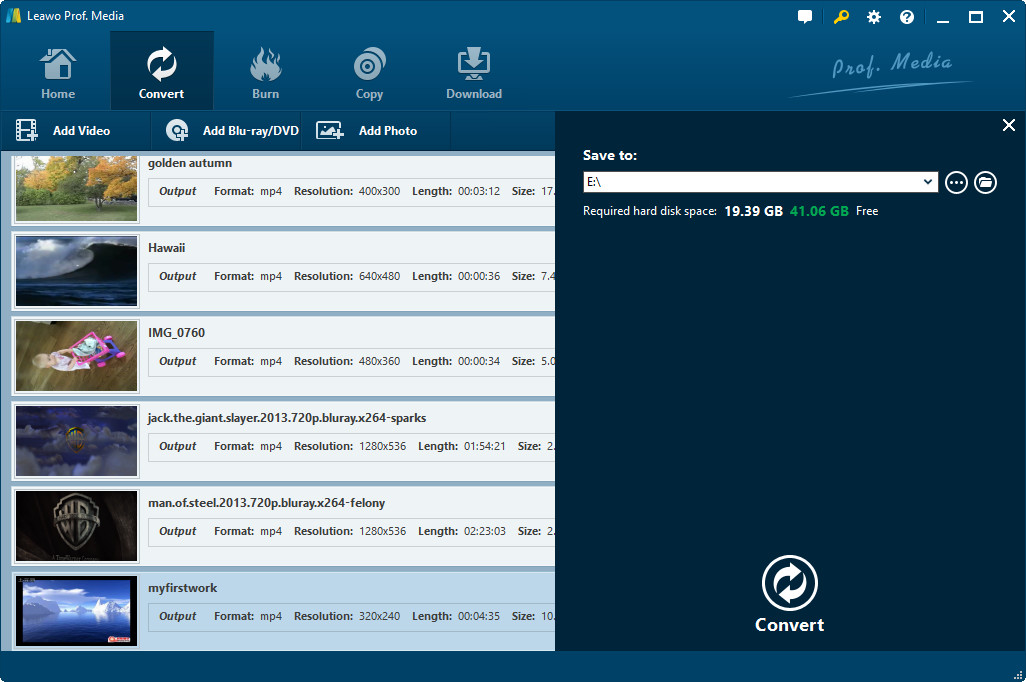Expand the Save to path dropdown
Image resolution: width=1026 pixels, height=682 pixels.
click(x=928, y=182)
